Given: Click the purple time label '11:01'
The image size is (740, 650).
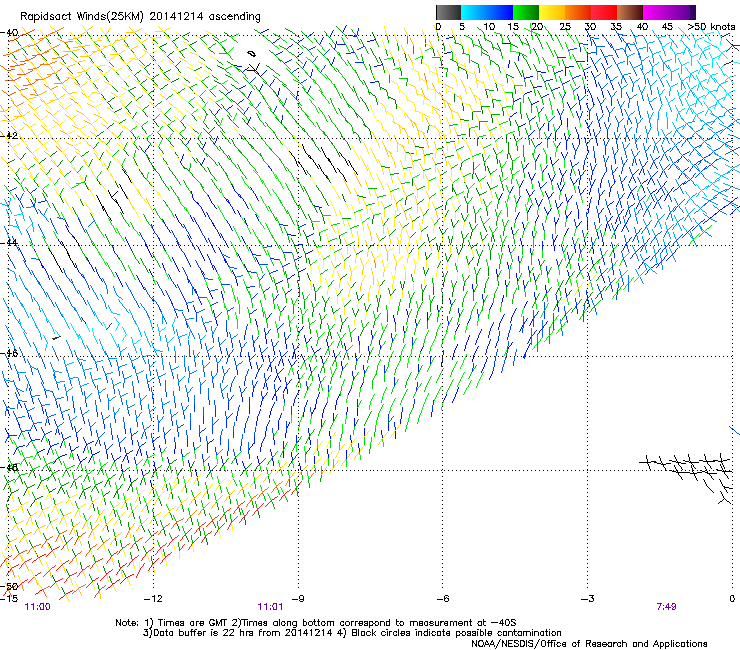Looking at the screenshot, I should [x=270, y=607].
